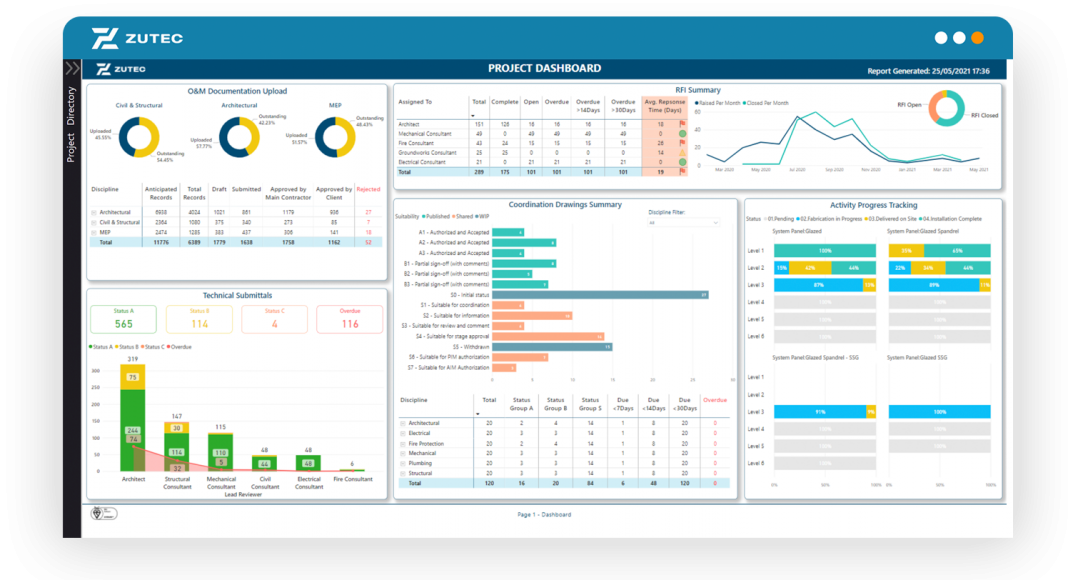Viewport: 1068px width, 580px height.
Task: Click green circle indicator for Mechanical Consultant
Action: coord(682,133)
